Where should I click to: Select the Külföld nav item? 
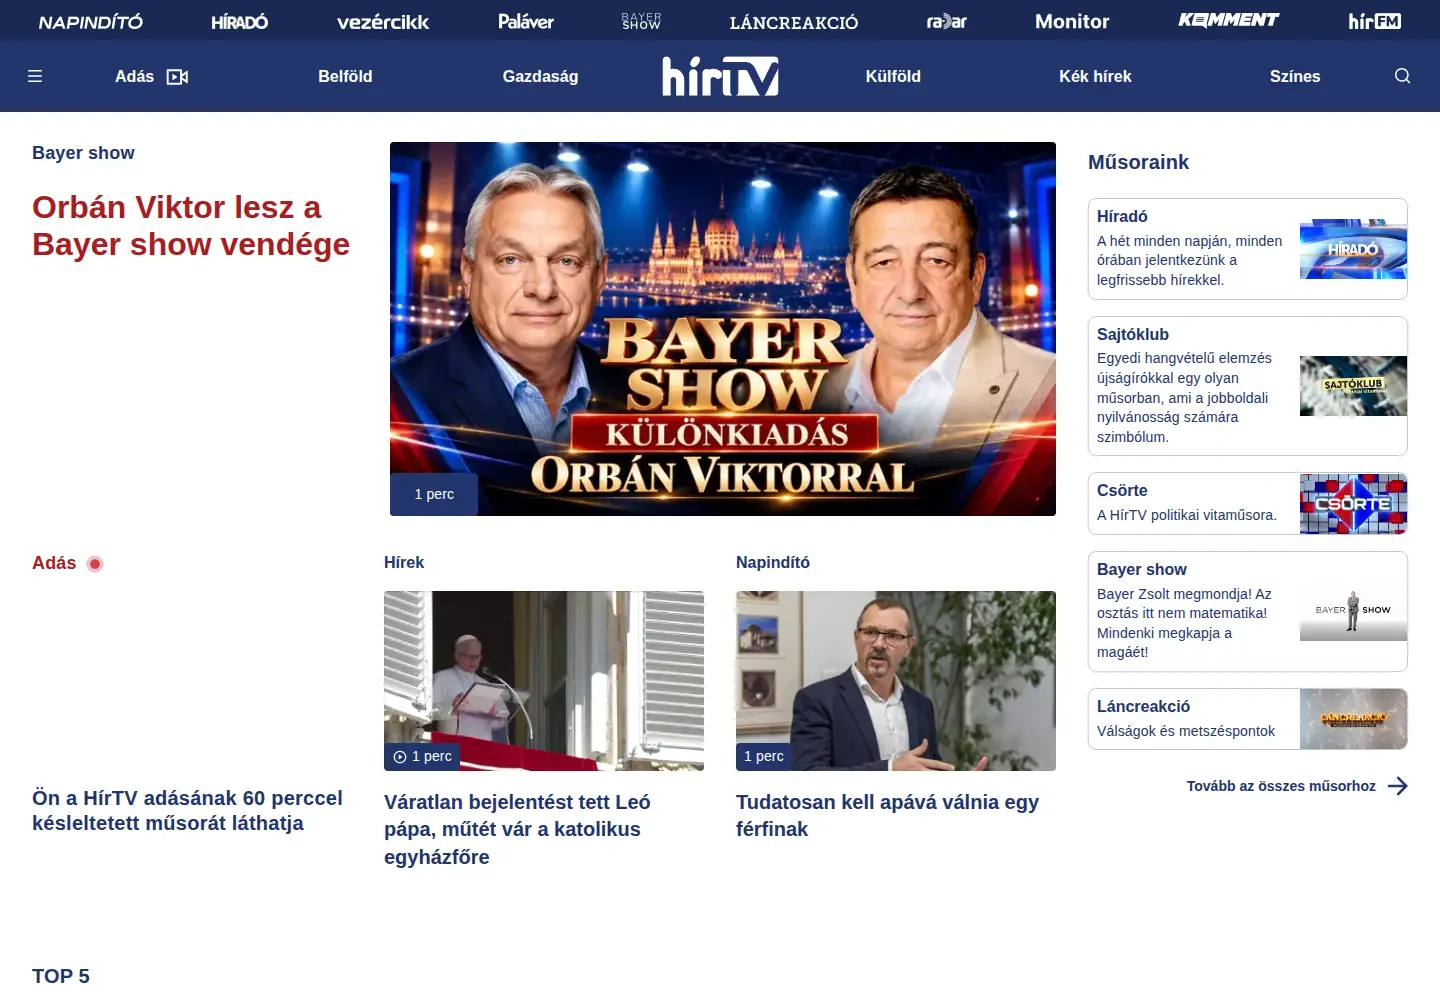click(893, 77)
